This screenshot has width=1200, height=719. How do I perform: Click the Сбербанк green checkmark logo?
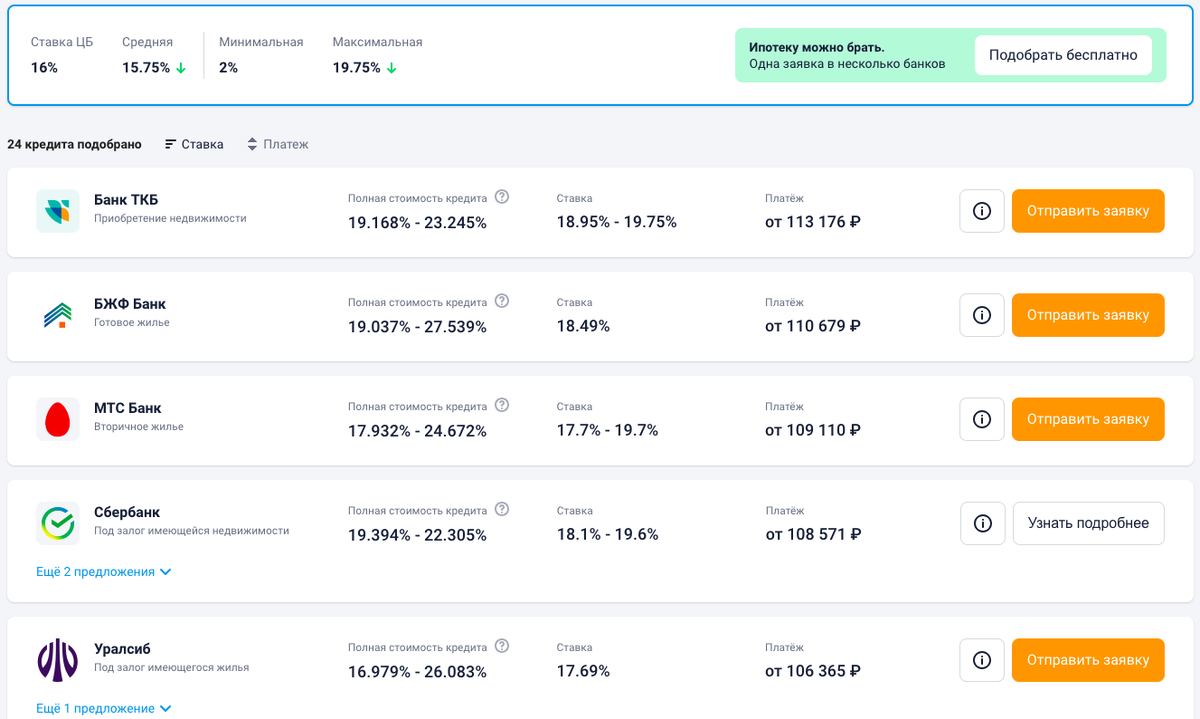(58, 523)
